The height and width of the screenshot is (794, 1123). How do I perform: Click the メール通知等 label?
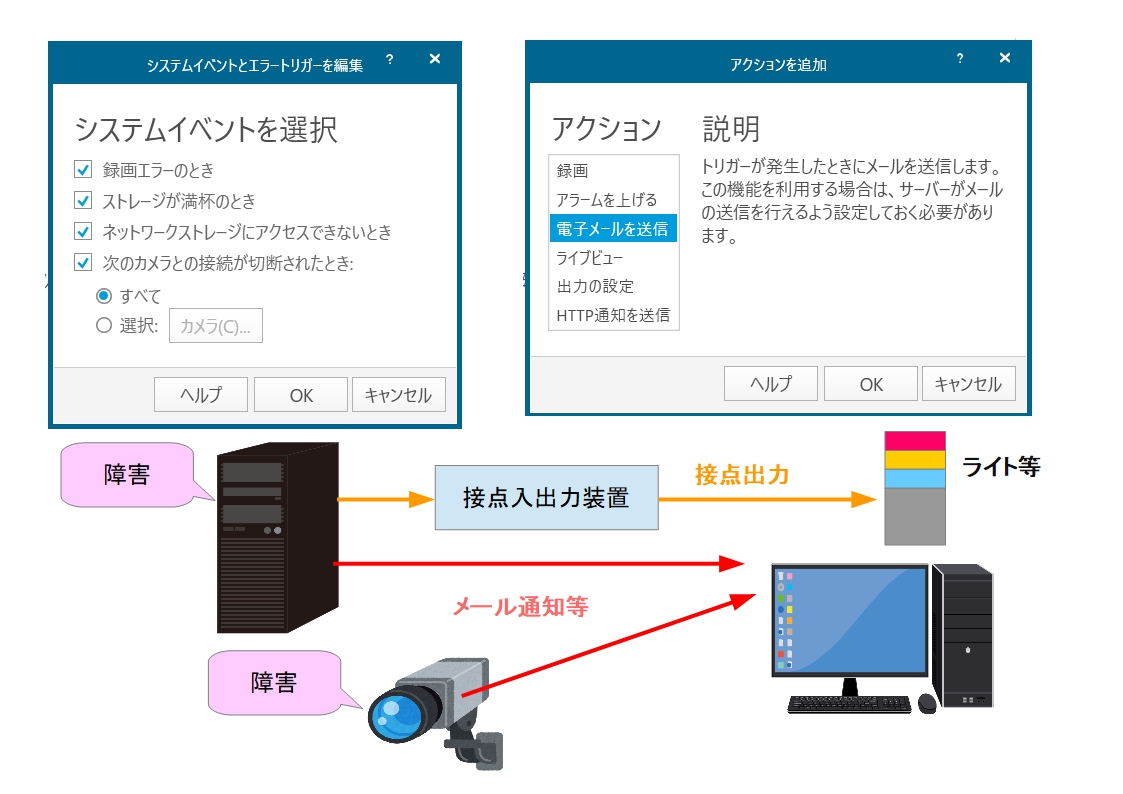[x=521, y=606]
